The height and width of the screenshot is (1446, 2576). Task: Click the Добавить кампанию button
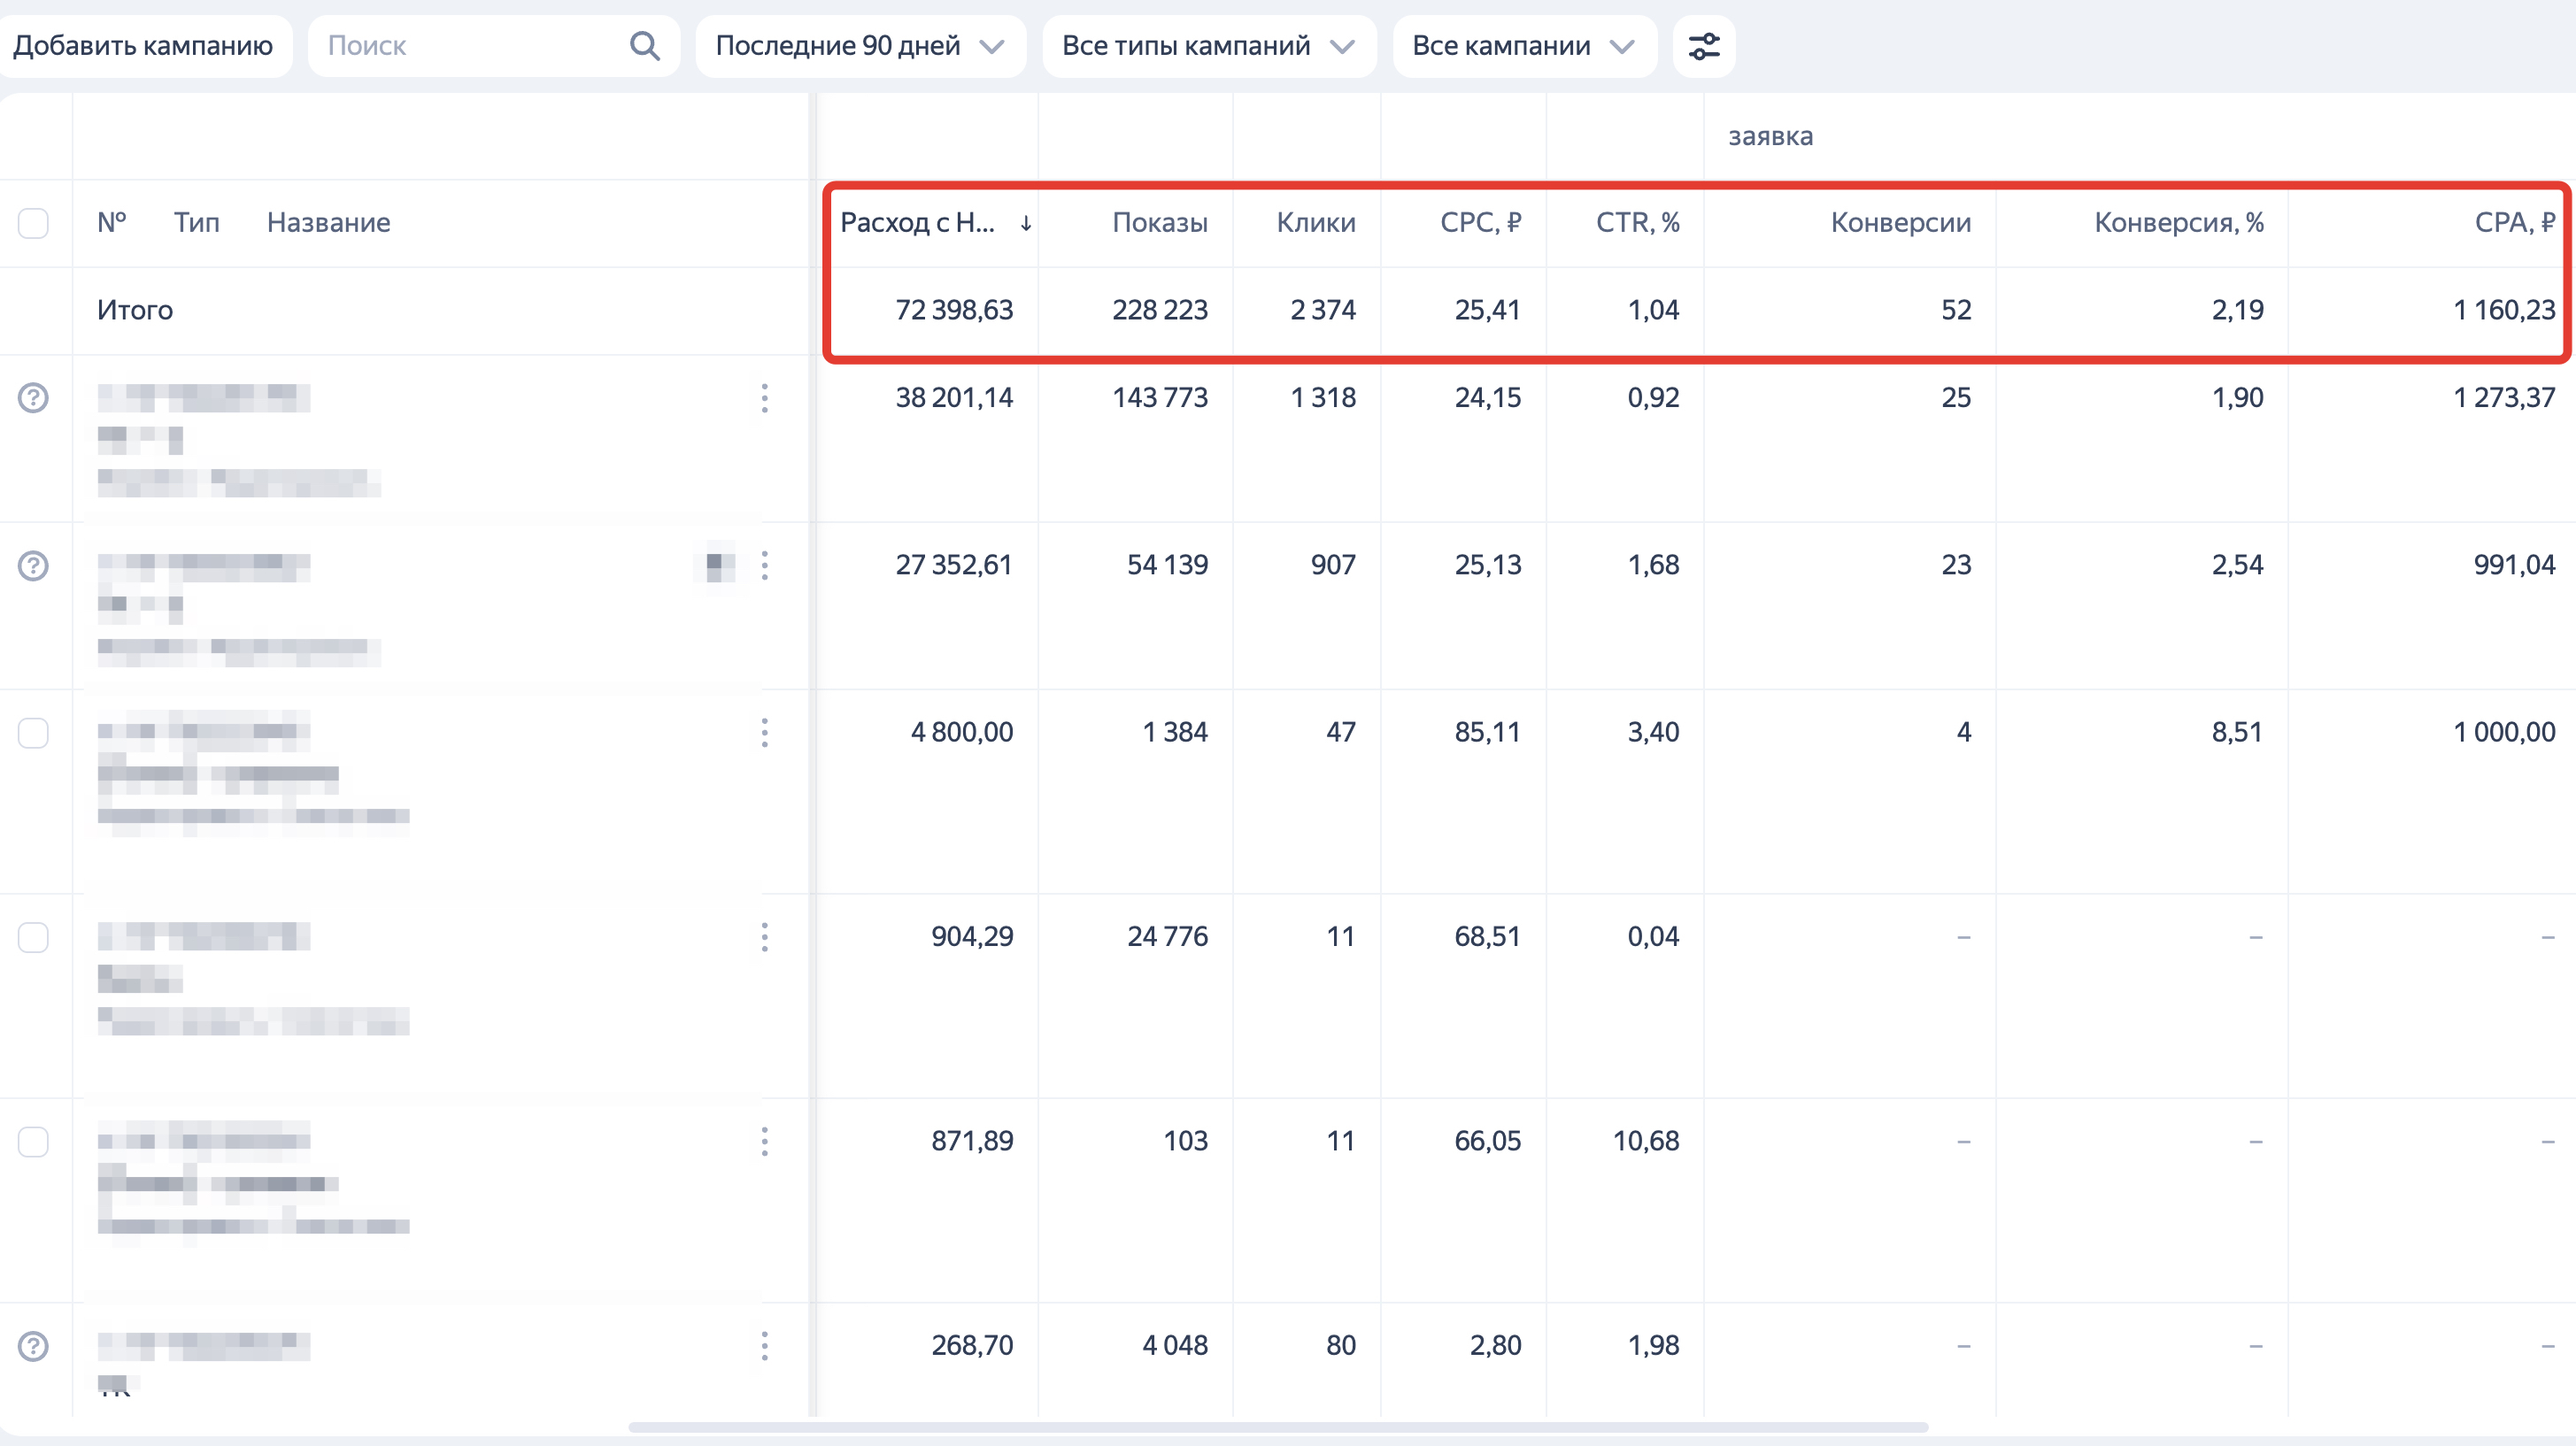click(x=143, y=46)
